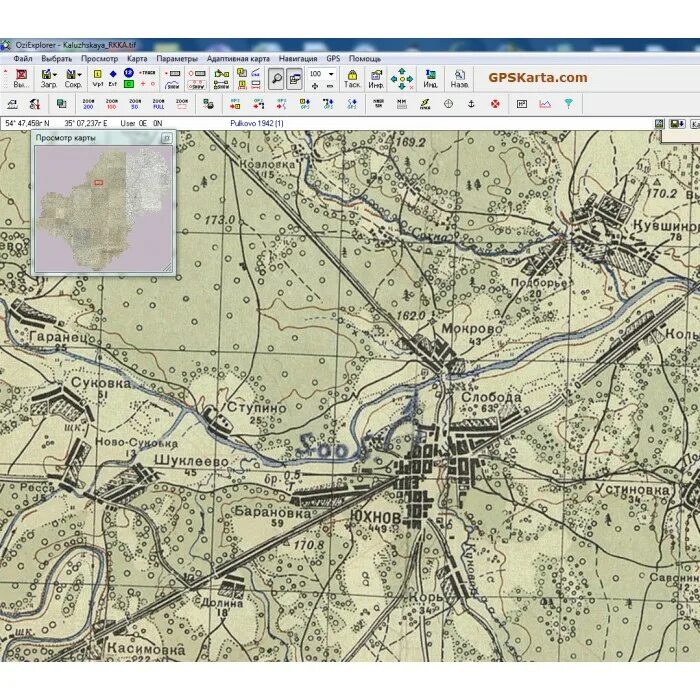The height and width of the screenshot is (700, 700).
Task: Click the track Show toolbar button
Action: point(172,85)
